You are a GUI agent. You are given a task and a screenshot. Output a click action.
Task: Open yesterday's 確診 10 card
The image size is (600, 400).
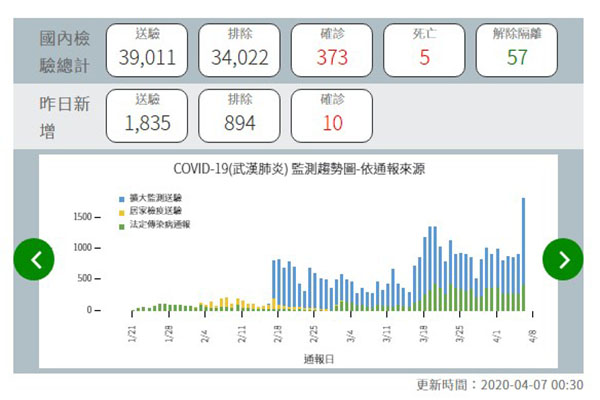[x=332, y=114]
